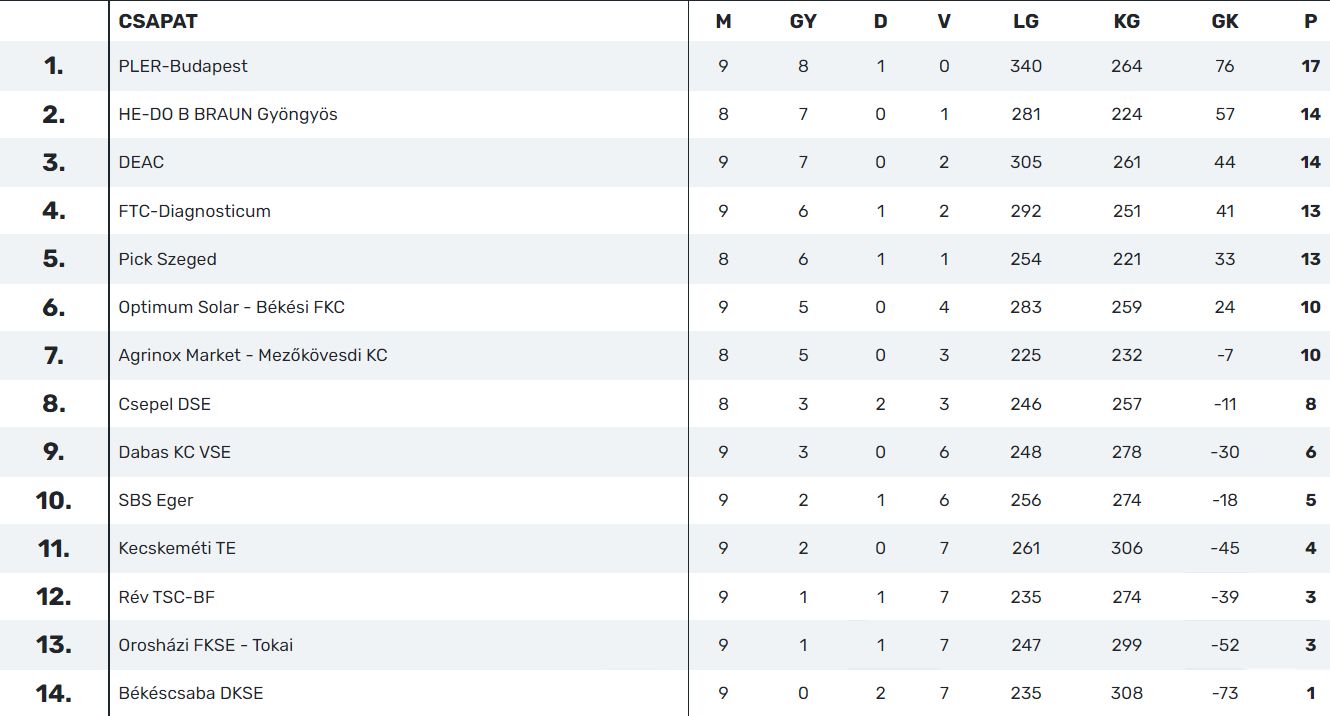This screenshot has height=716, width=1330.
Task: Sort by the P points column header
Action: [1311, 21]
